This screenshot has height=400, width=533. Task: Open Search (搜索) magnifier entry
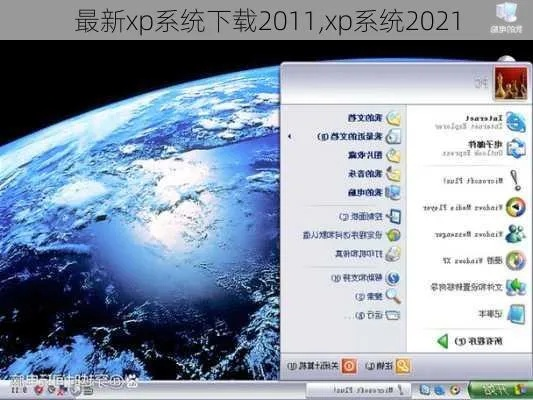pos(378,297)
